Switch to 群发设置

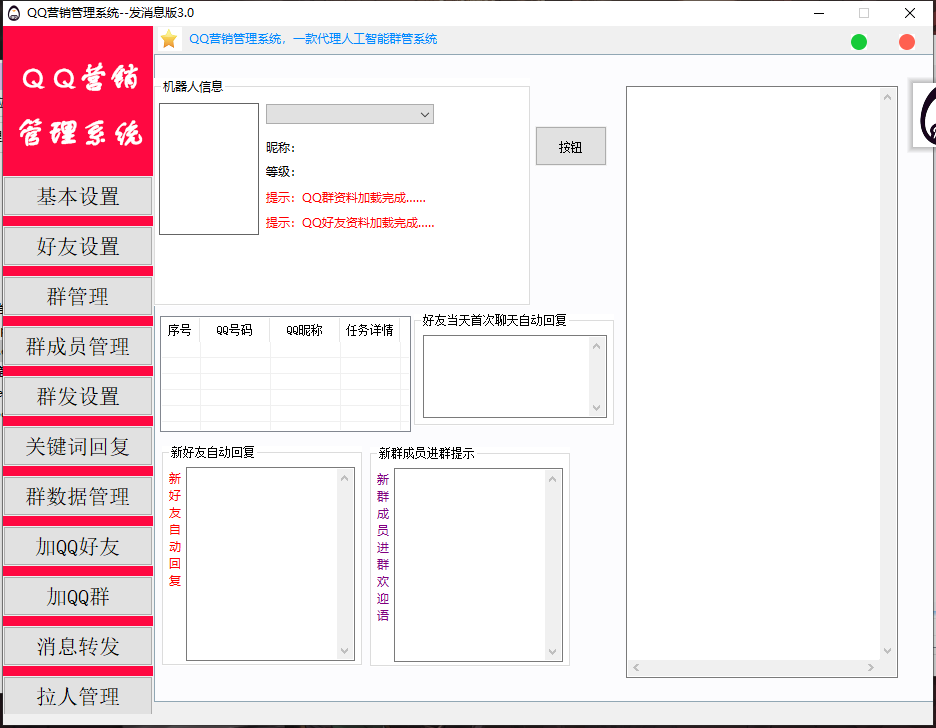[x=78, y=396]
